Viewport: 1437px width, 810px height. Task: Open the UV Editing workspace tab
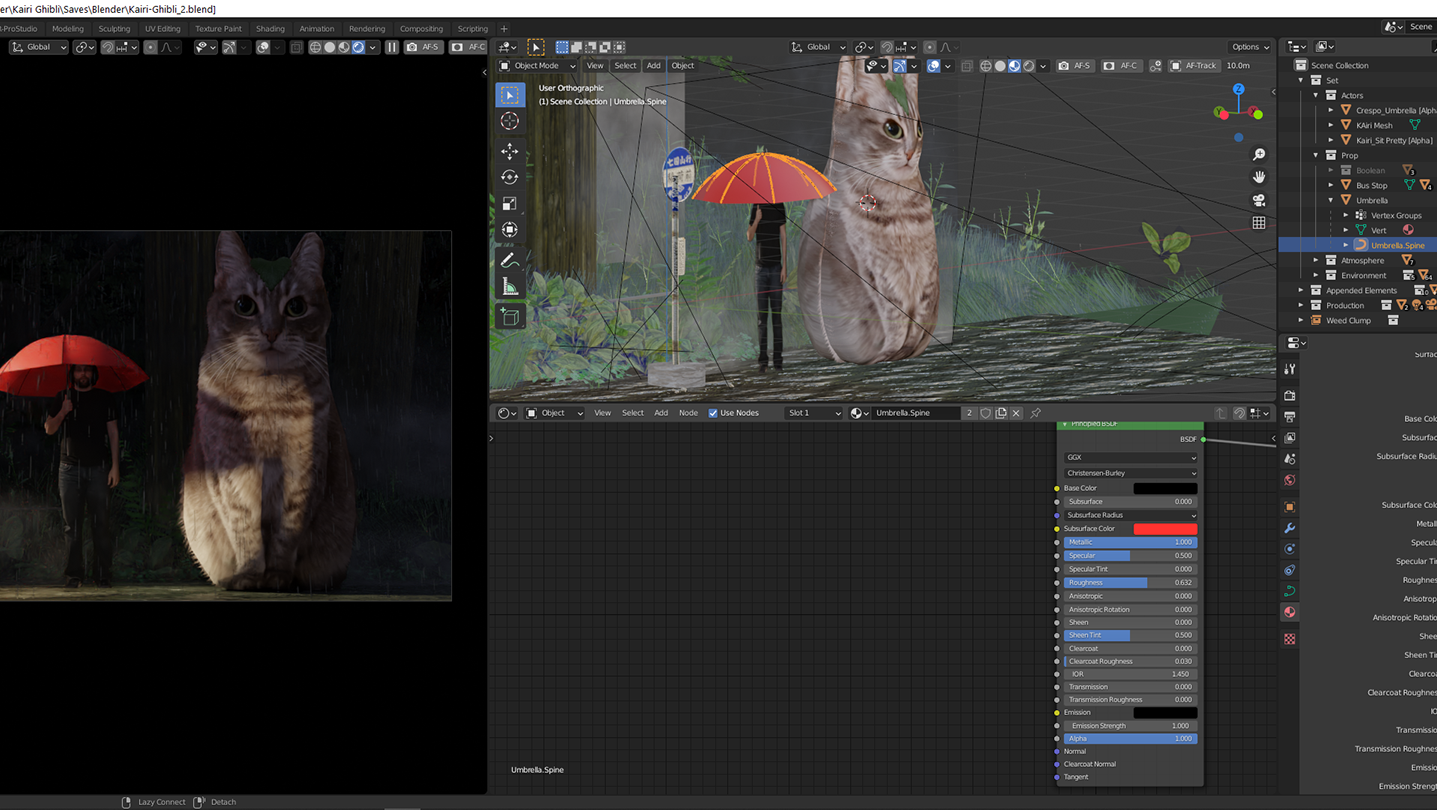(x=162, y=29)
